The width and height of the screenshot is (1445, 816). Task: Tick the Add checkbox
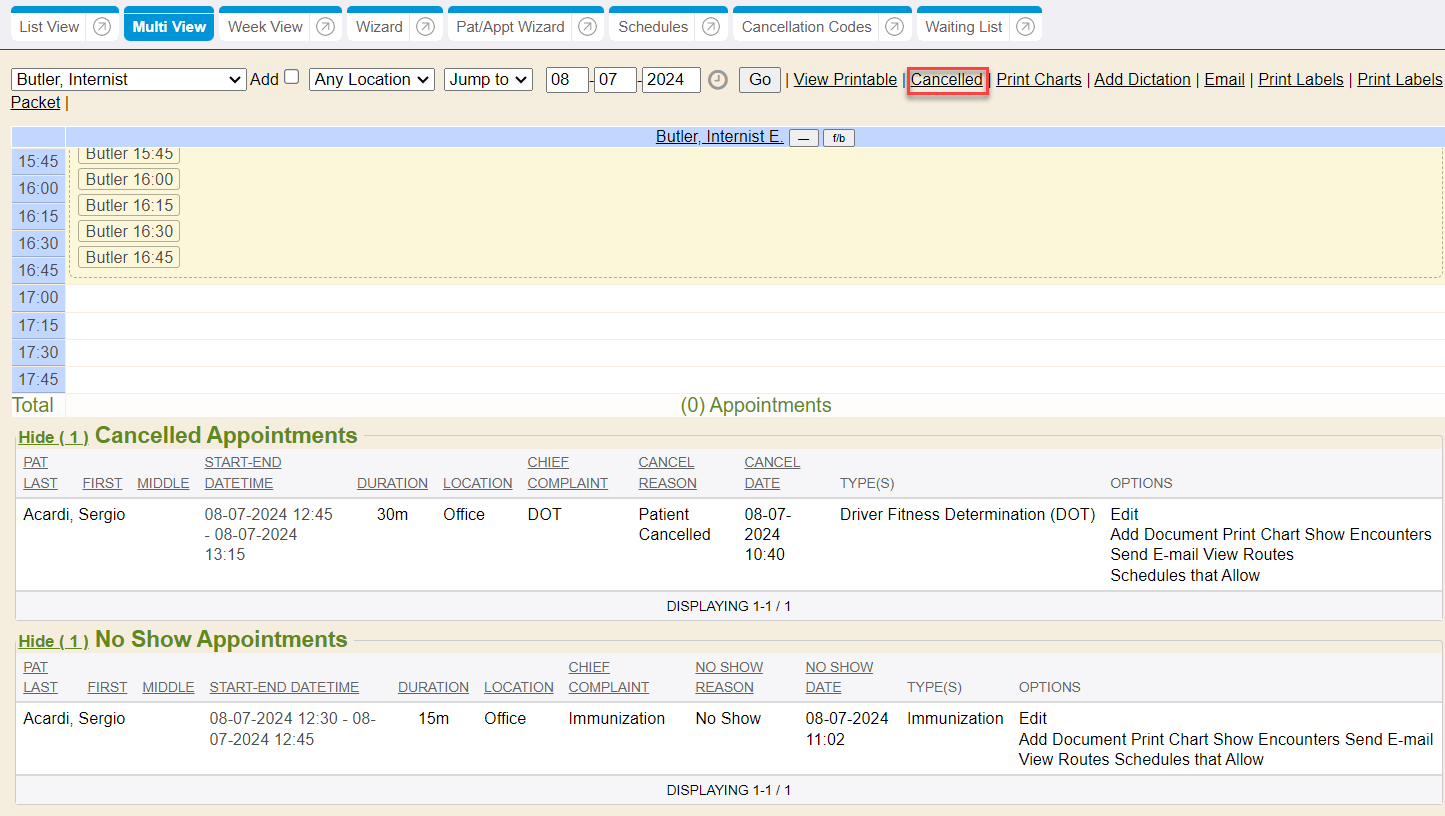(292, 77)
